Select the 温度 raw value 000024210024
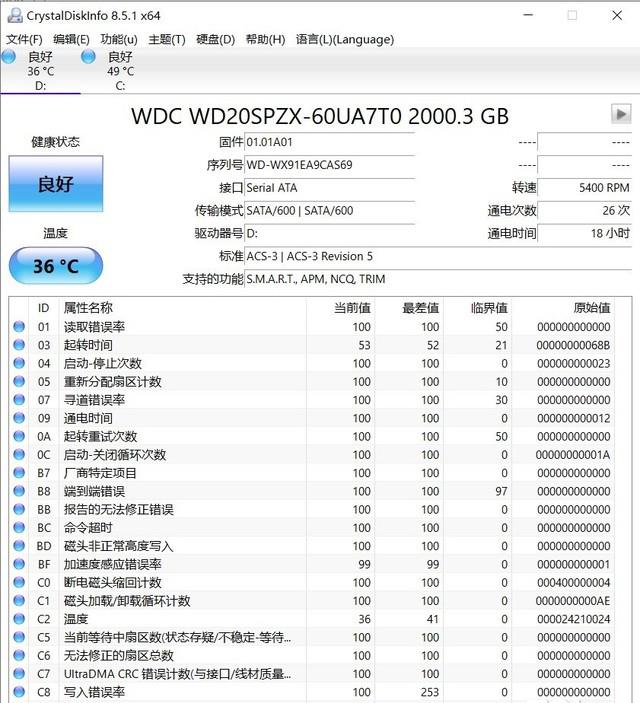Image resolution: width=640 pixels, height=703 pixels. pyautogui.click(x=574, y=619)
